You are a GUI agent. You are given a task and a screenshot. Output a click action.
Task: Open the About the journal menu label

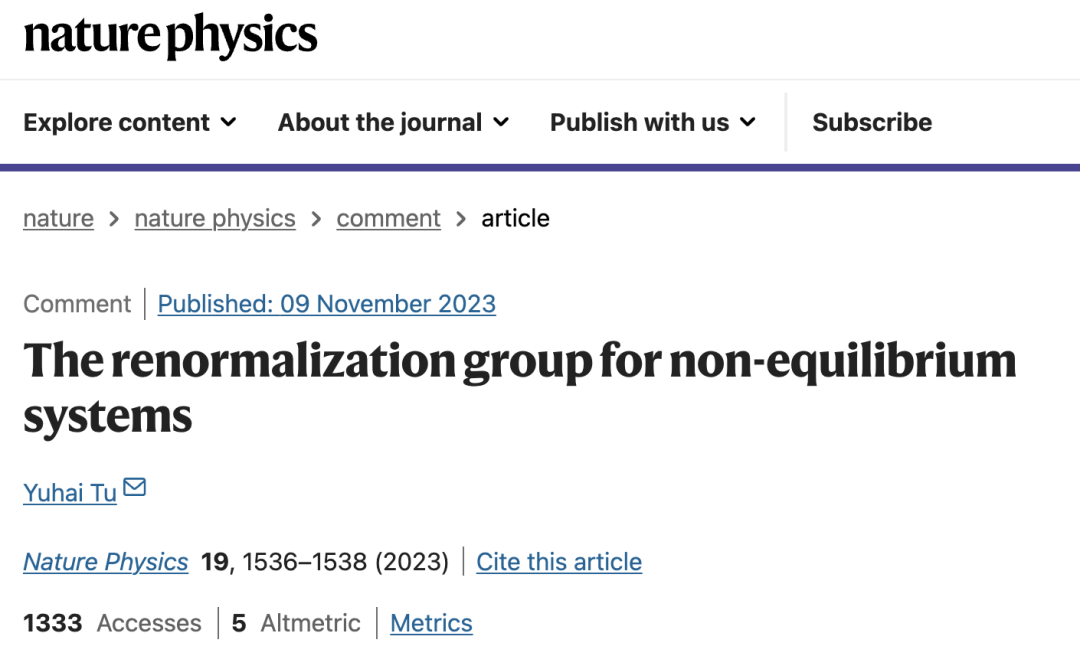[380, 122]
